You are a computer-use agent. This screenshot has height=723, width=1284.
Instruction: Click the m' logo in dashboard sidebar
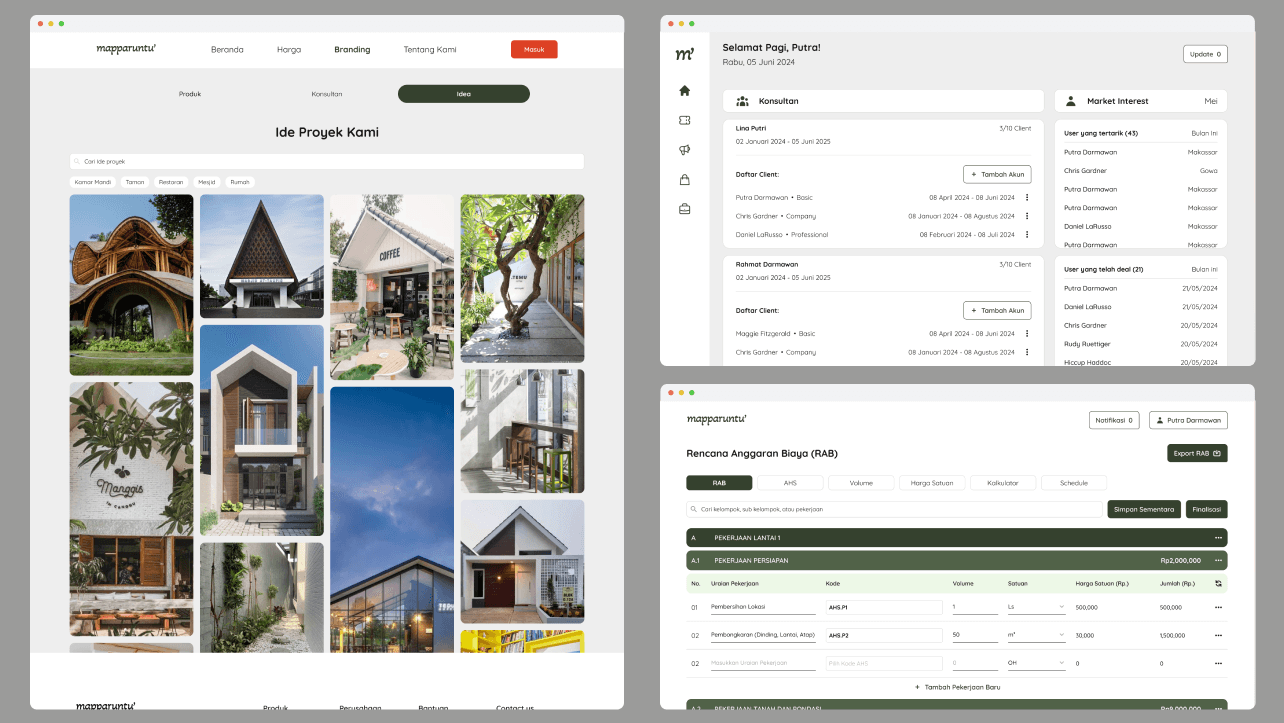[x=684, y=54]
